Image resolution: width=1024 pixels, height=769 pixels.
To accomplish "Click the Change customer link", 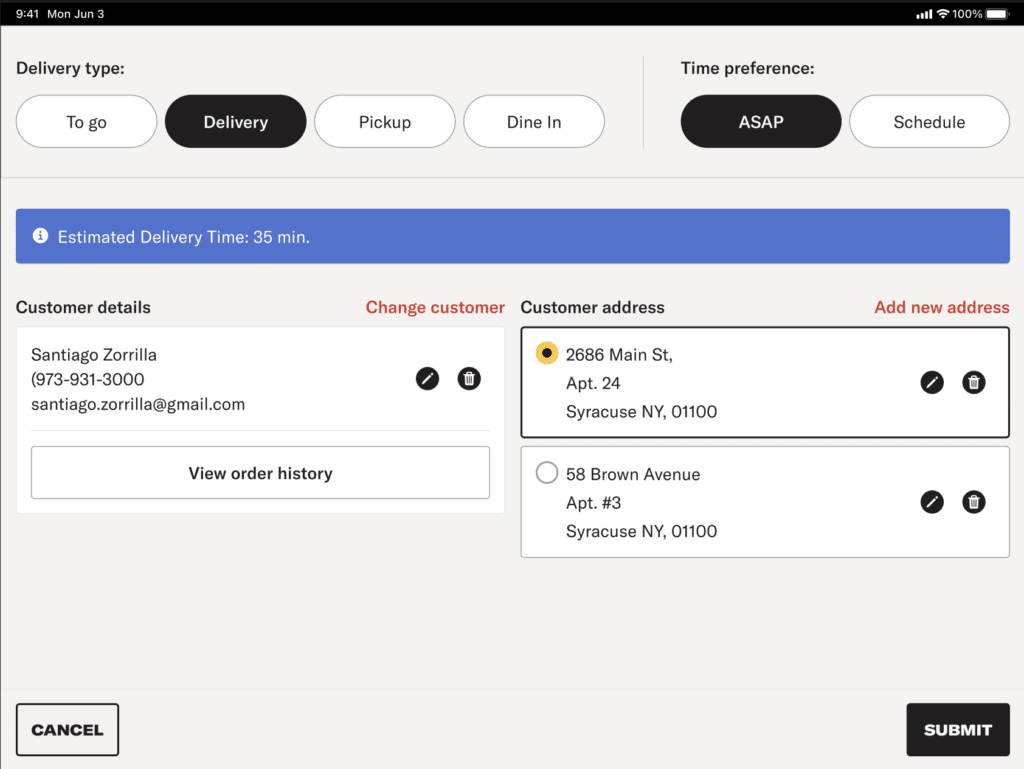I will point(435,307).
